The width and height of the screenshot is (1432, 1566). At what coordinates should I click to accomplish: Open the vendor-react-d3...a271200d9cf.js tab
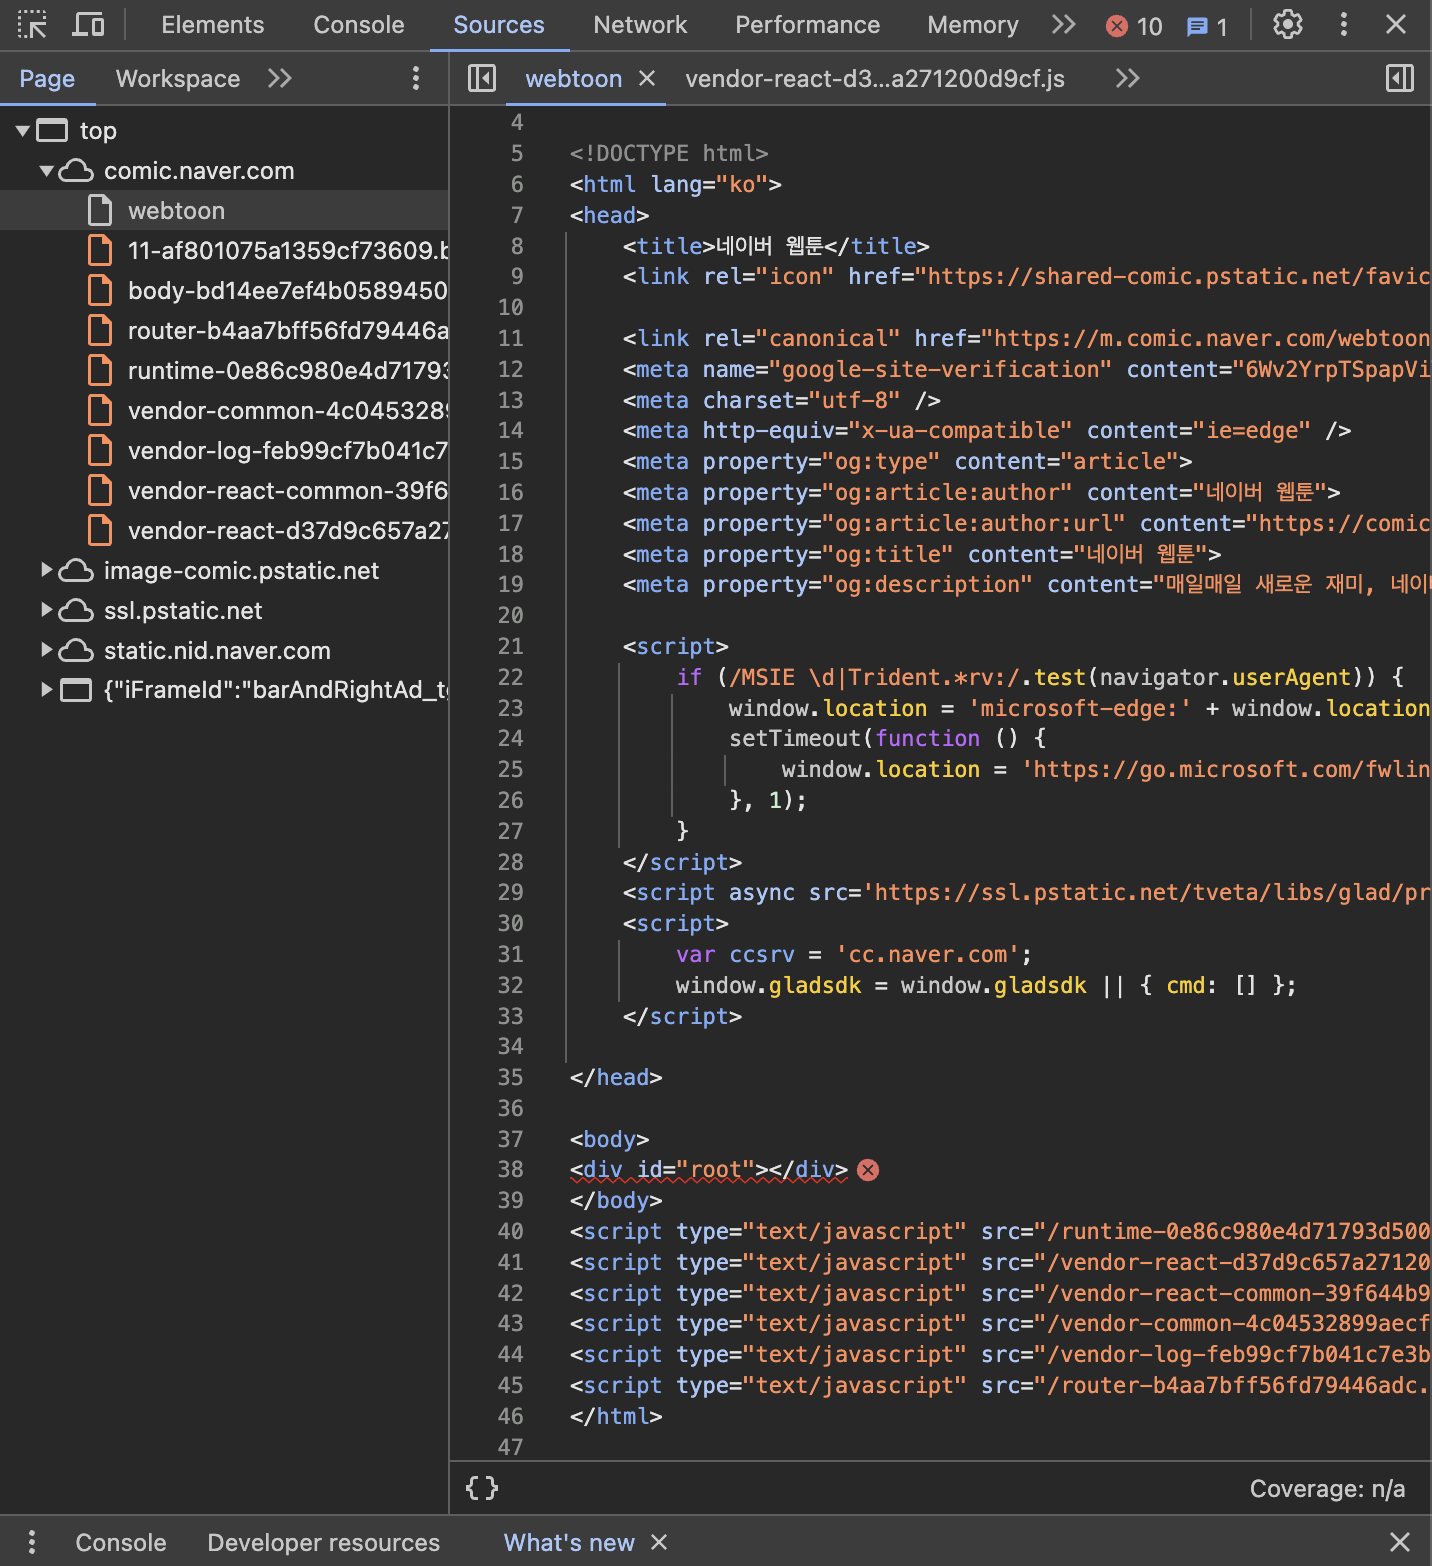click(x=875, y=78)
